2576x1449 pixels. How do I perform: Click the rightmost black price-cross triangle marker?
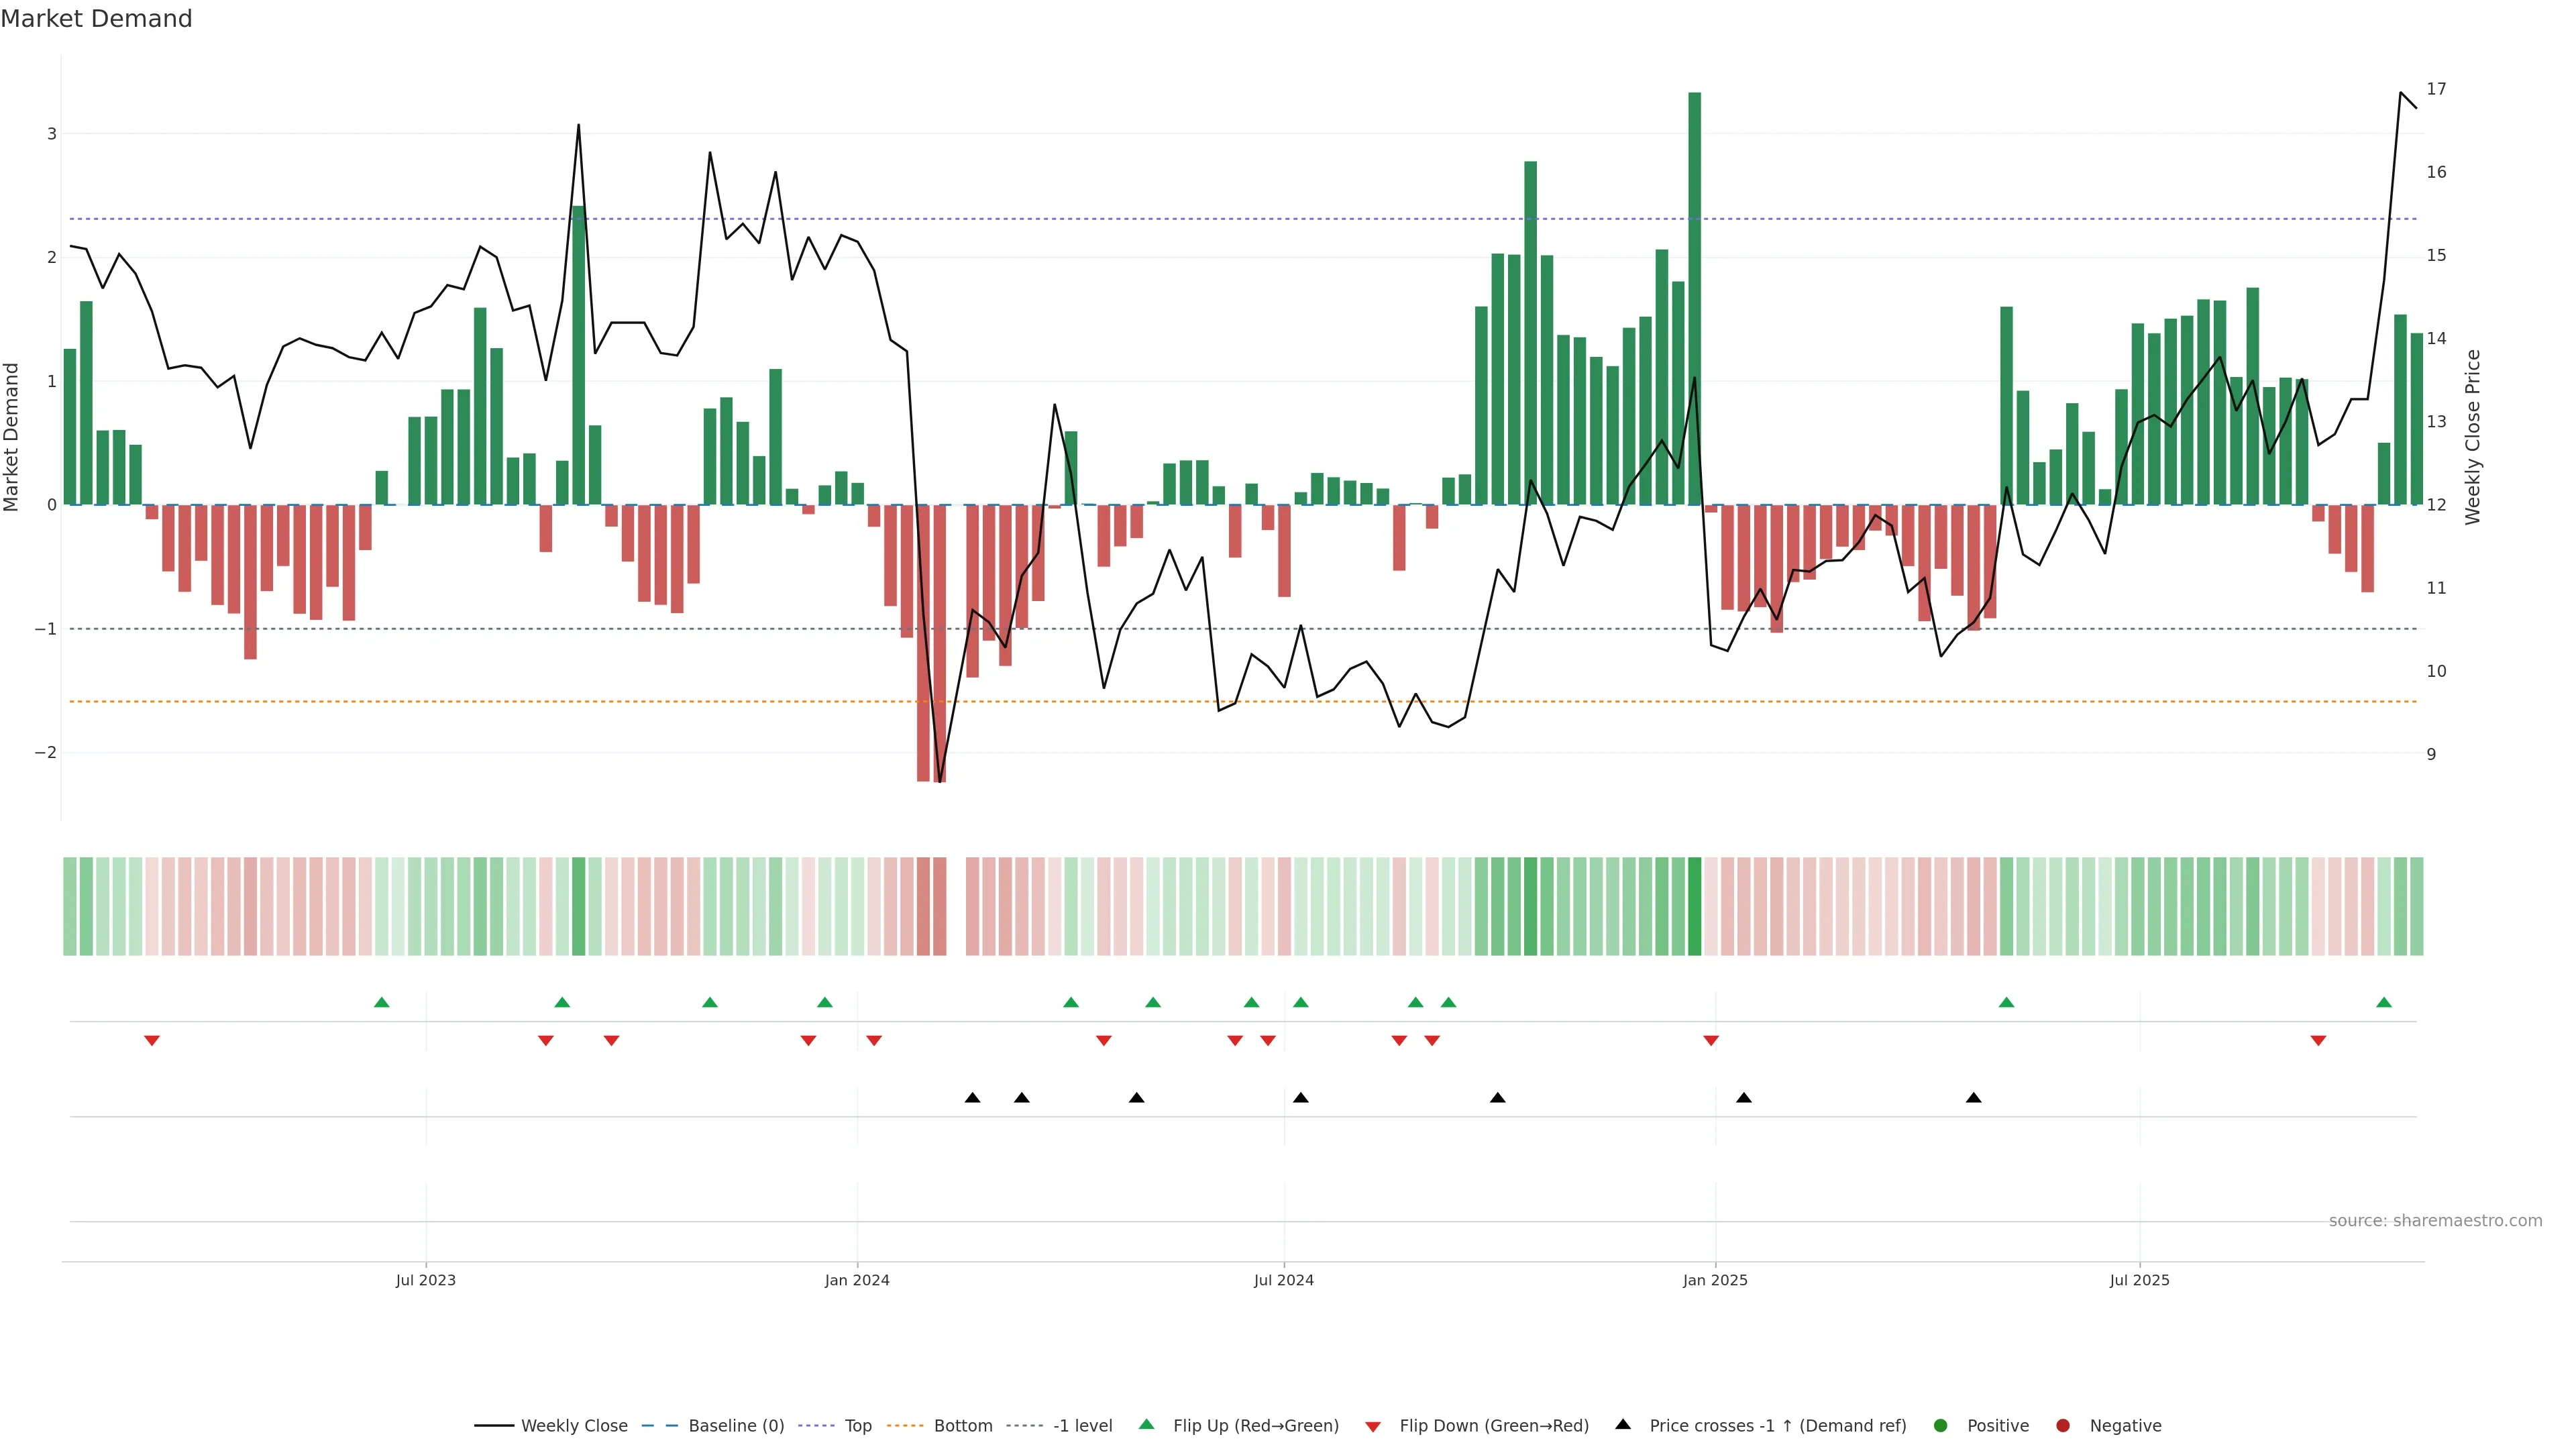coord(1973,1097)
